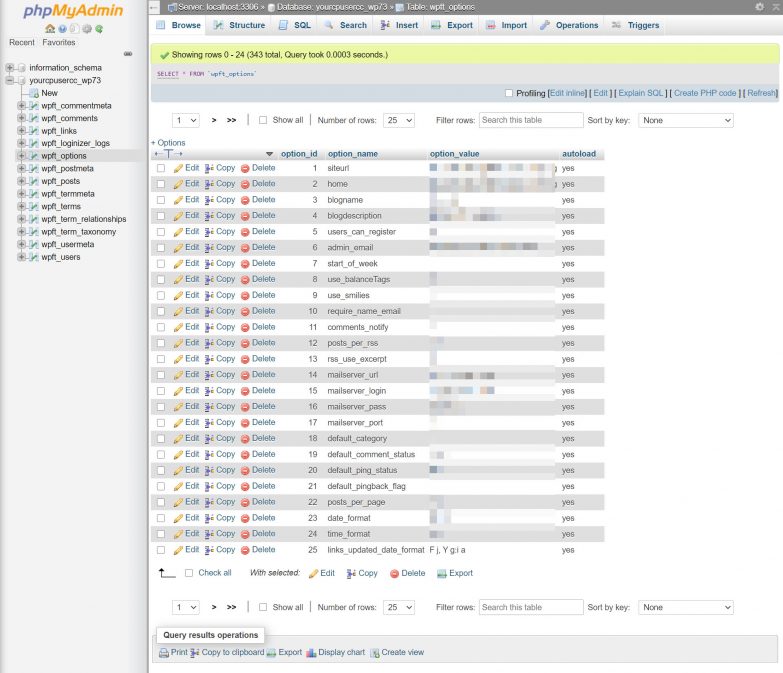Switch to the Structure tab
The image size is (783, 673).
pos(239,25)
